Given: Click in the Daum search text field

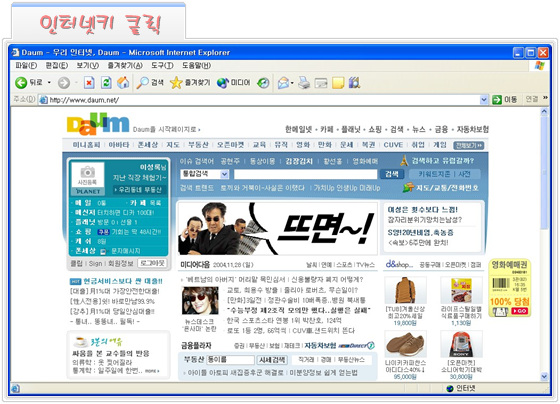Looking at the screenshot, I should tap(305, 174).
